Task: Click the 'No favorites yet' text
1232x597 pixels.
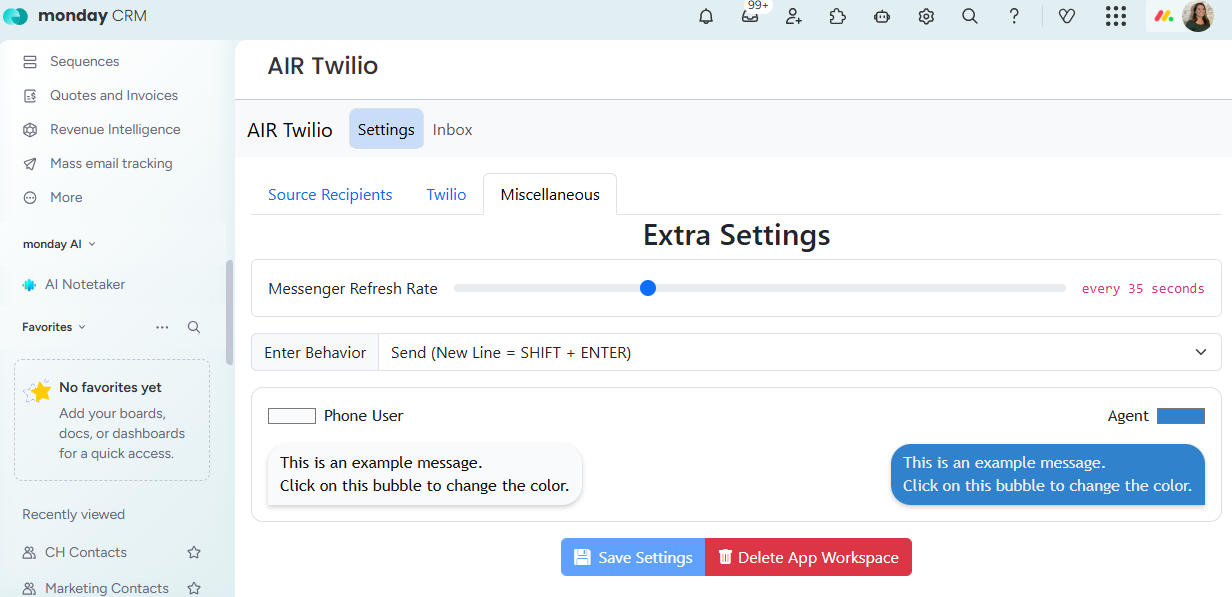Action: tap(110, 388)
